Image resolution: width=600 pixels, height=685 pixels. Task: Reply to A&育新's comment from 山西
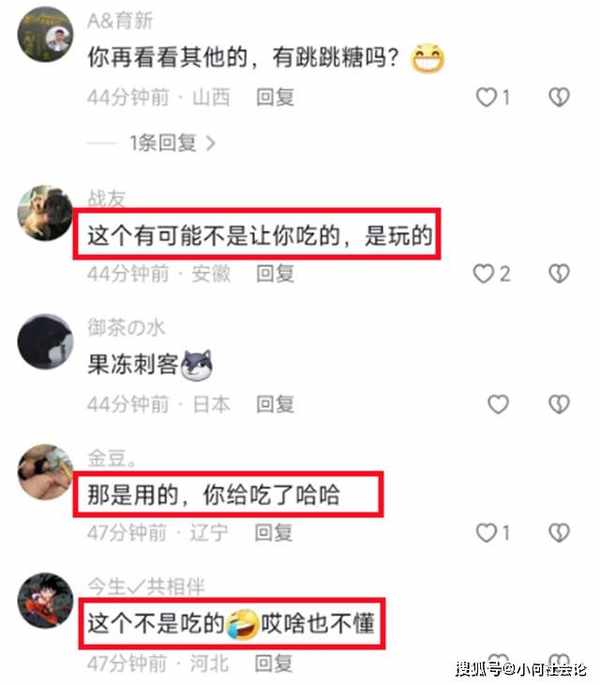(275, 97)
